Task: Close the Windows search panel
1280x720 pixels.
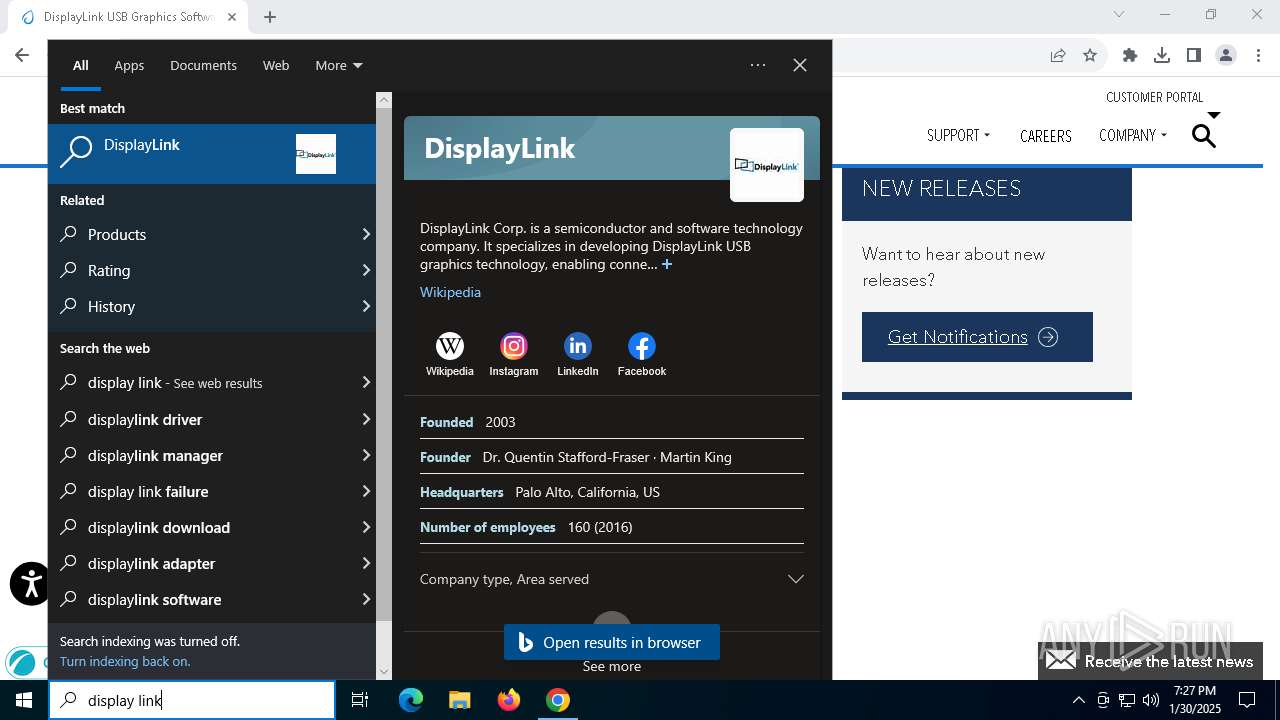Action: 800,65
